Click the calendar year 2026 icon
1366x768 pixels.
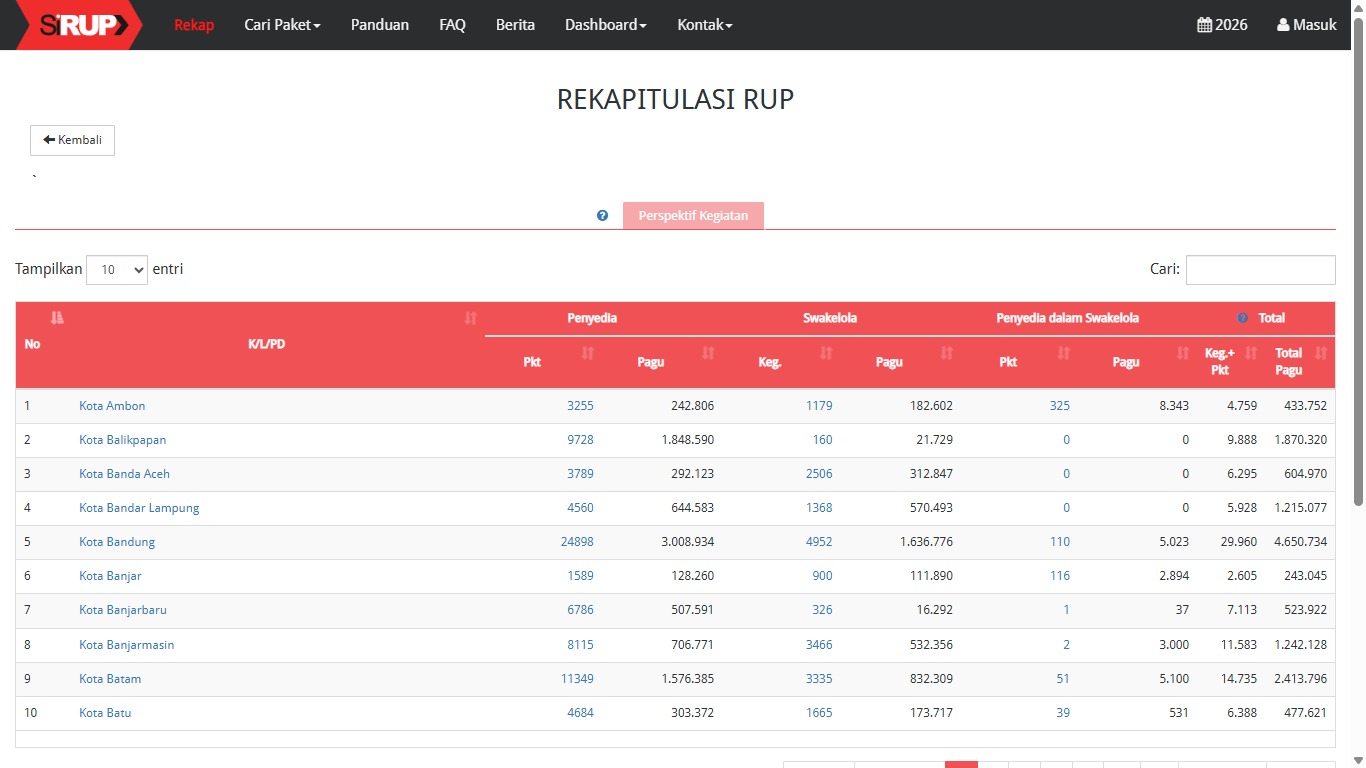click(x=1204, y=25)
